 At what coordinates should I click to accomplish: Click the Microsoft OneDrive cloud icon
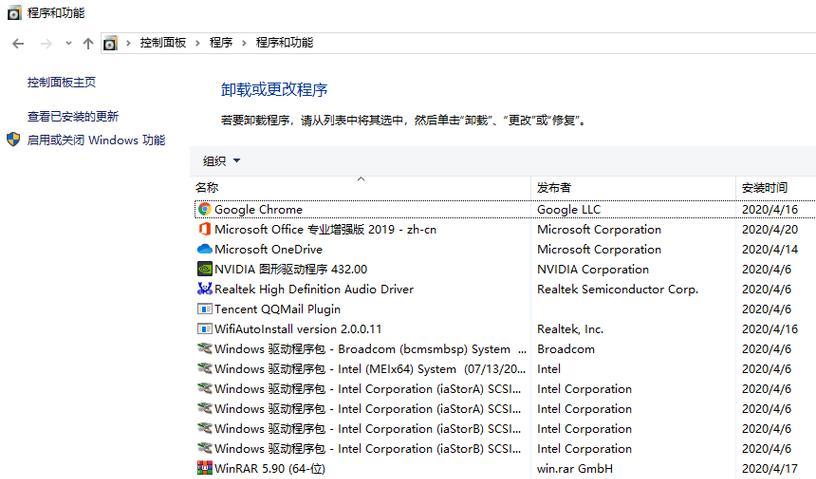205,249
